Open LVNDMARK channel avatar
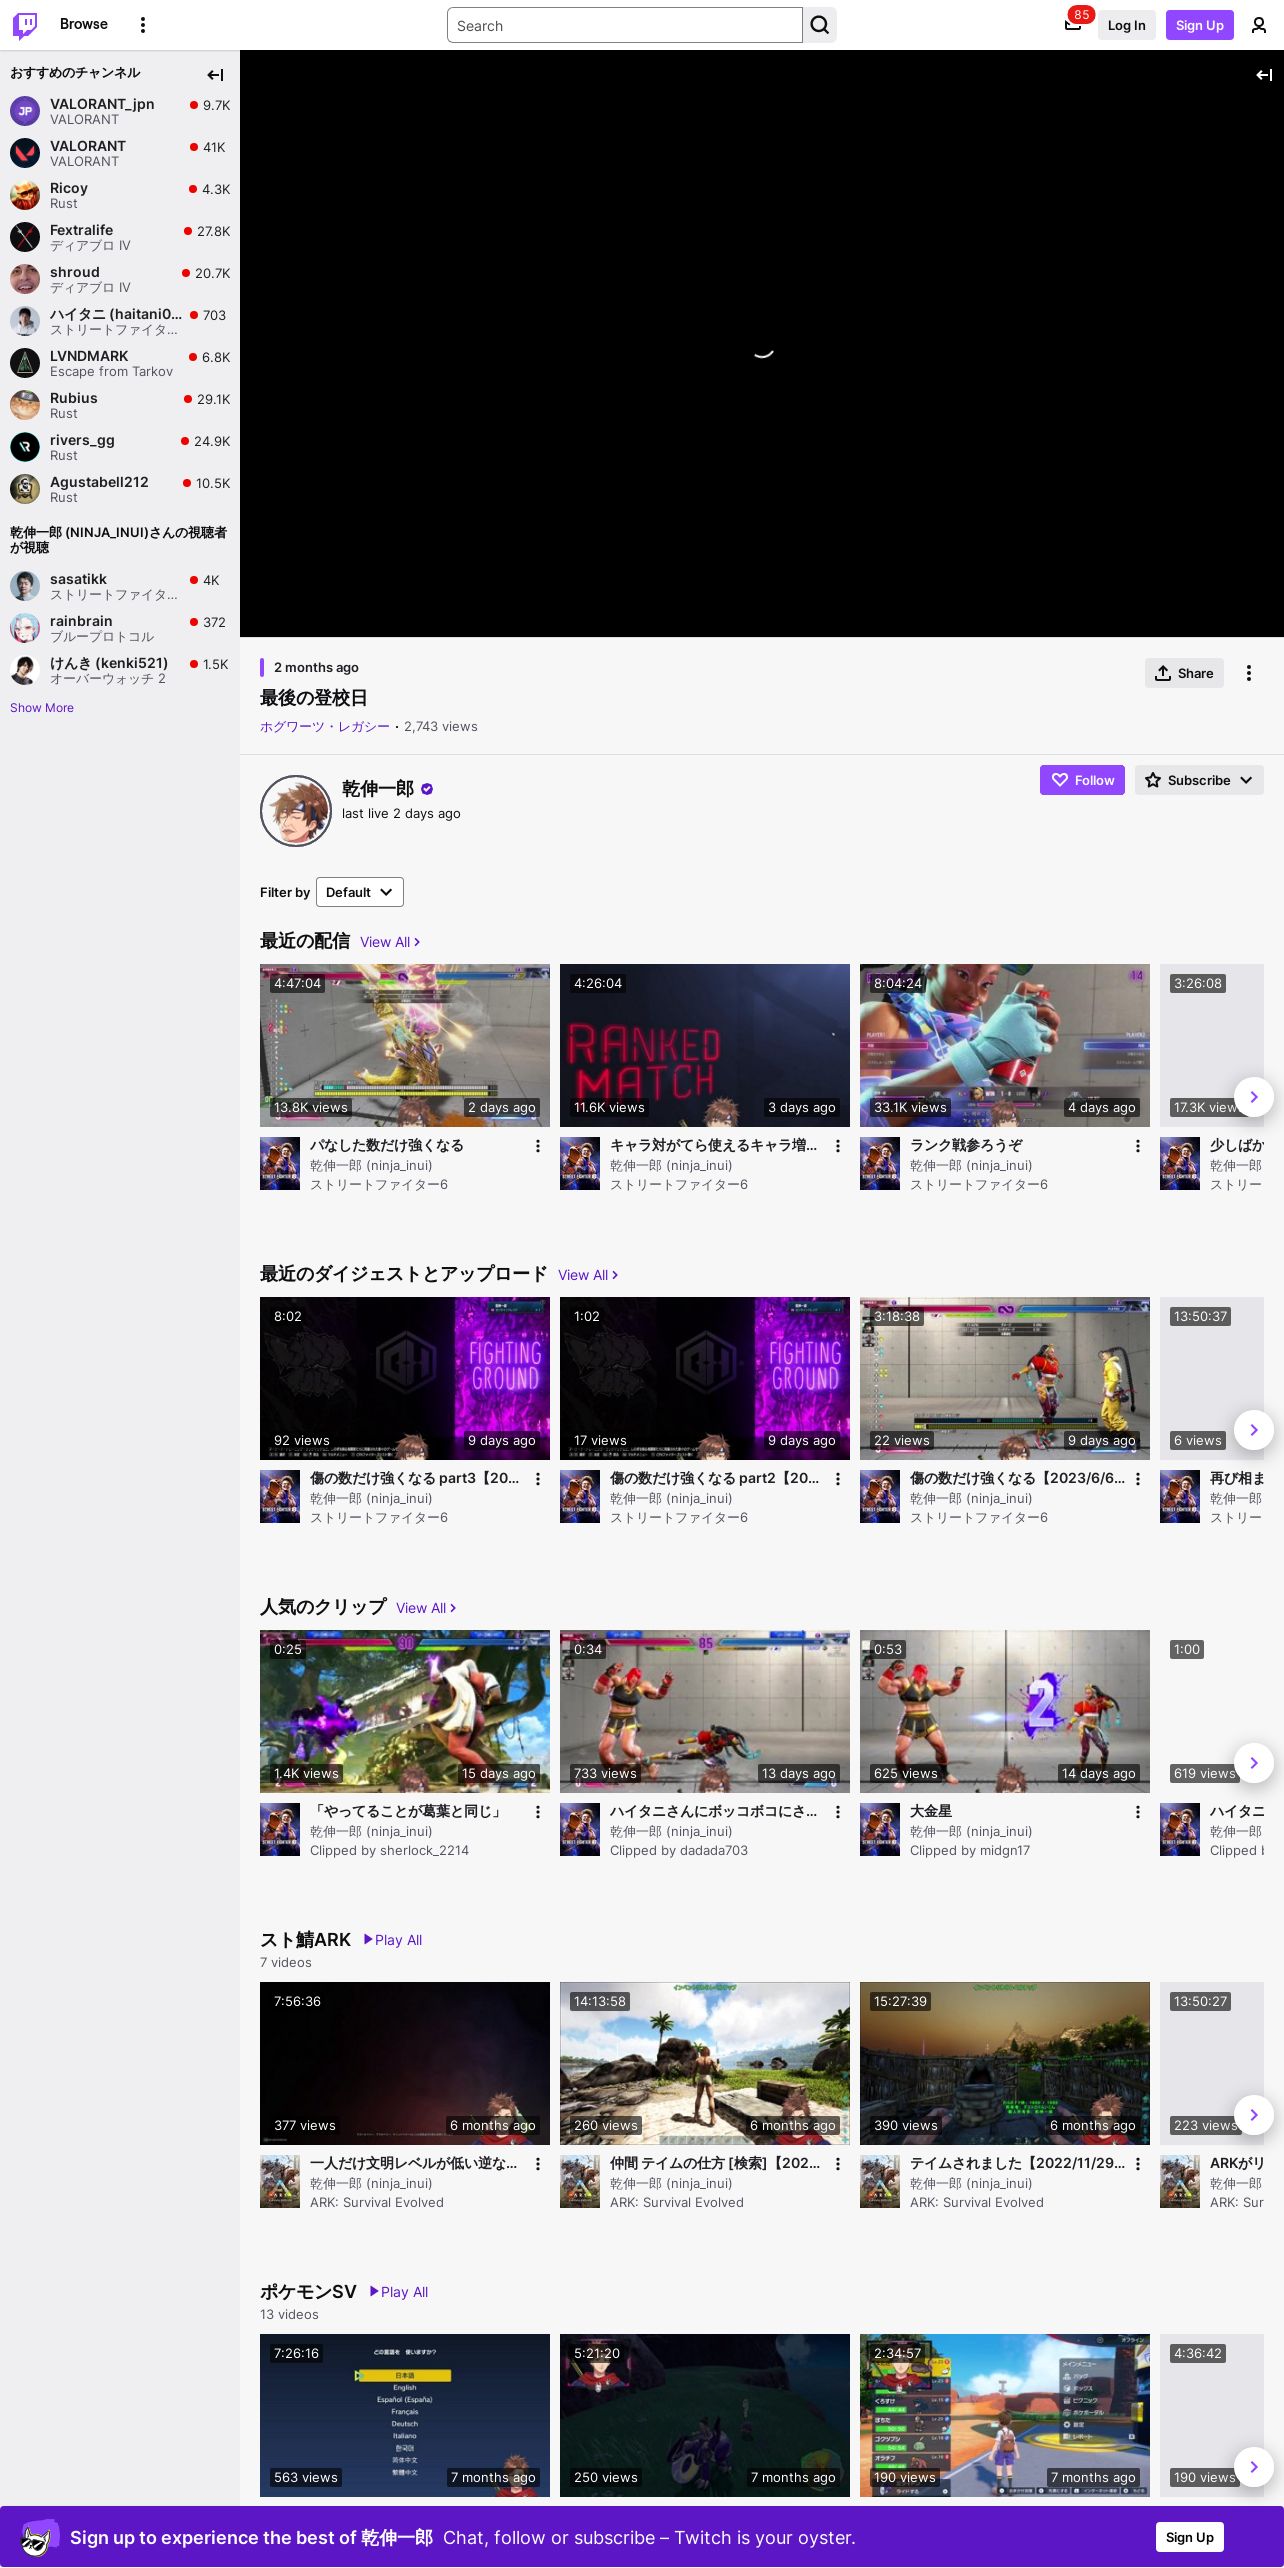1284x2568 pixels. [x=25, y=363]
